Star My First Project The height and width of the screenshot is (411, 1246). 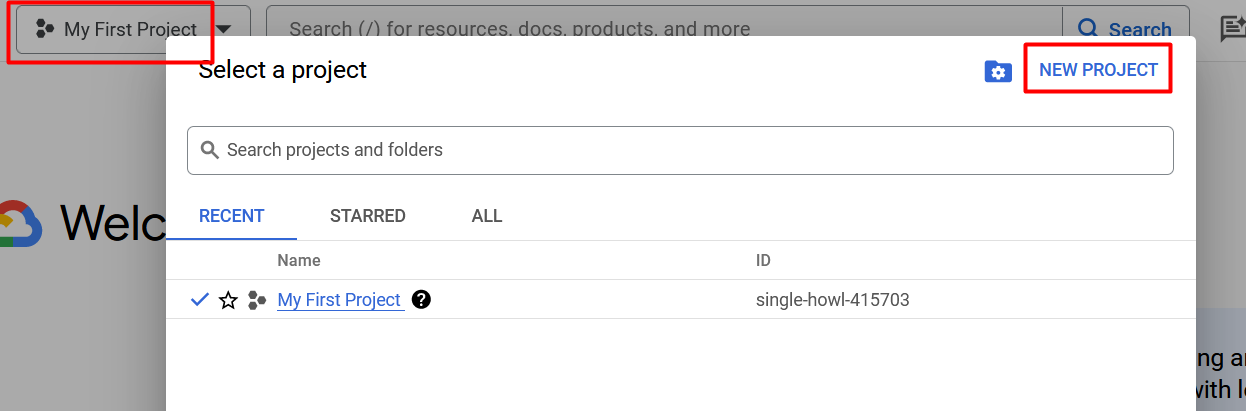pos(228,300)
